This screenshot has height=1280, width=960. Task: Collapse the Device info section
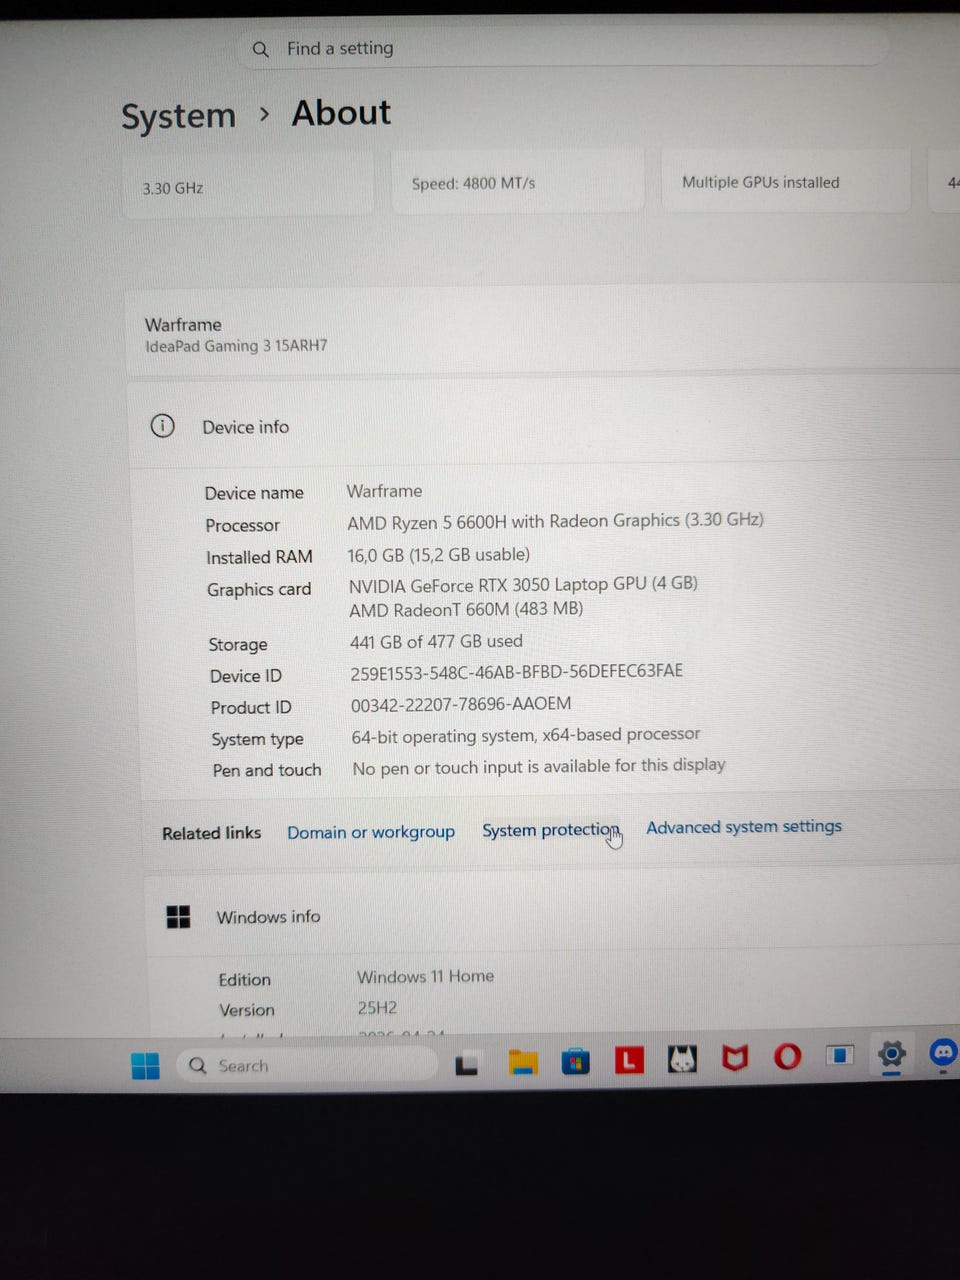coord(545,424)
